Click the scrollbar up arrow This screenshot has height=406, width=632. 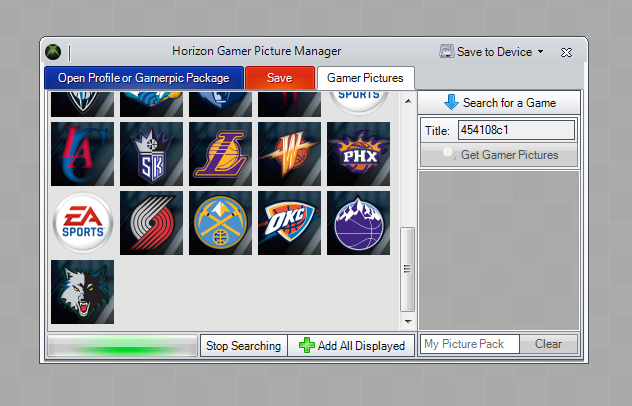tap(408, 101)
